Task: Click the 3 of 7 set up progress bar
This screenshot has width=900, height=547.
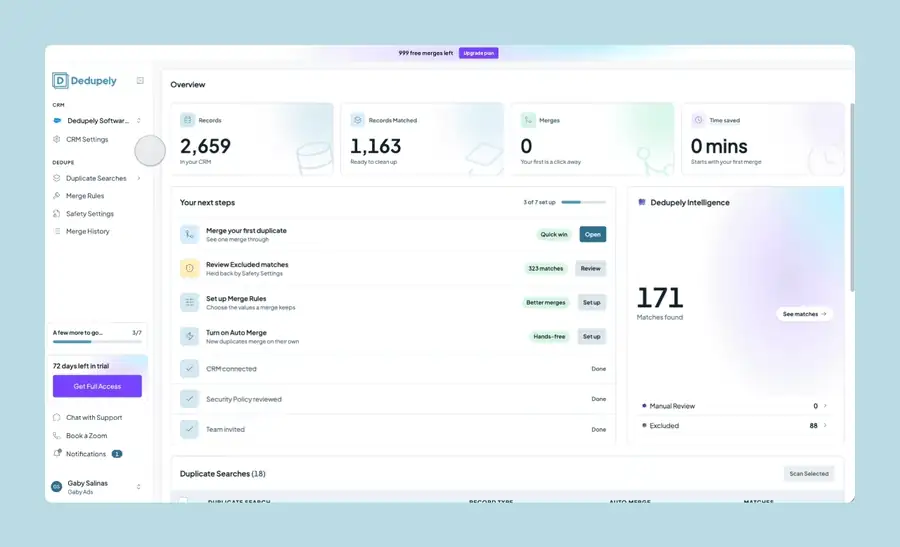Action: point(583,202)
